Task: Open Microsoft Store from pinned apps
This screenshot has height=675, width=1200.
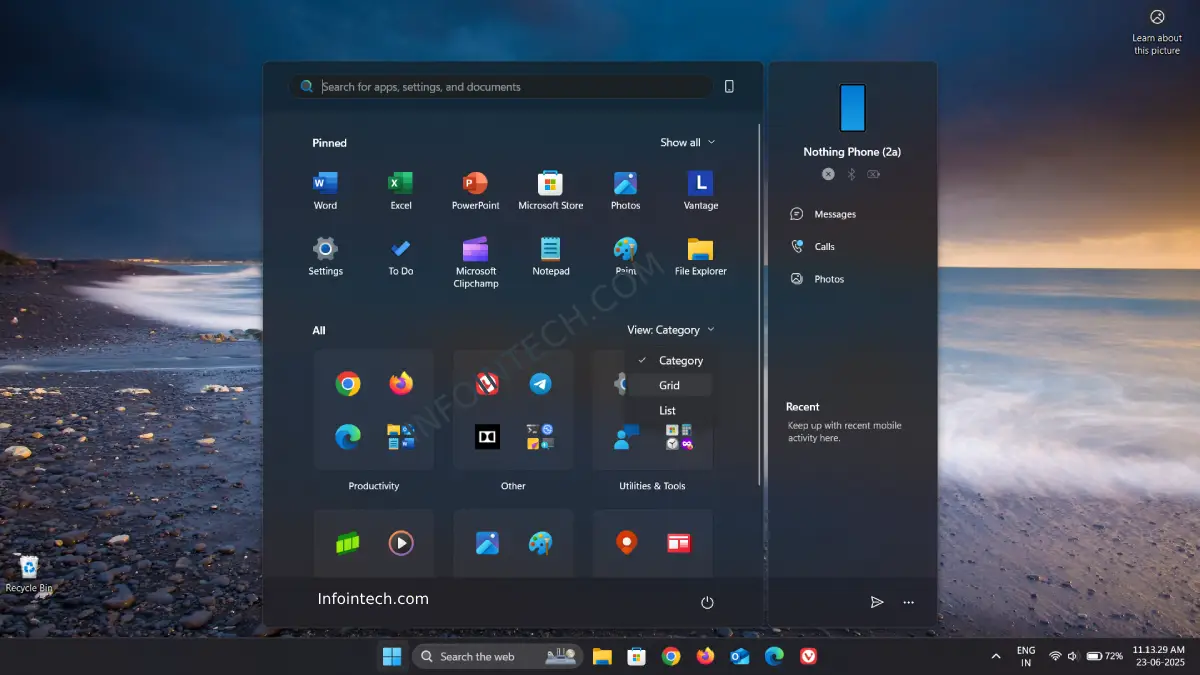Action: click(550, 190)
